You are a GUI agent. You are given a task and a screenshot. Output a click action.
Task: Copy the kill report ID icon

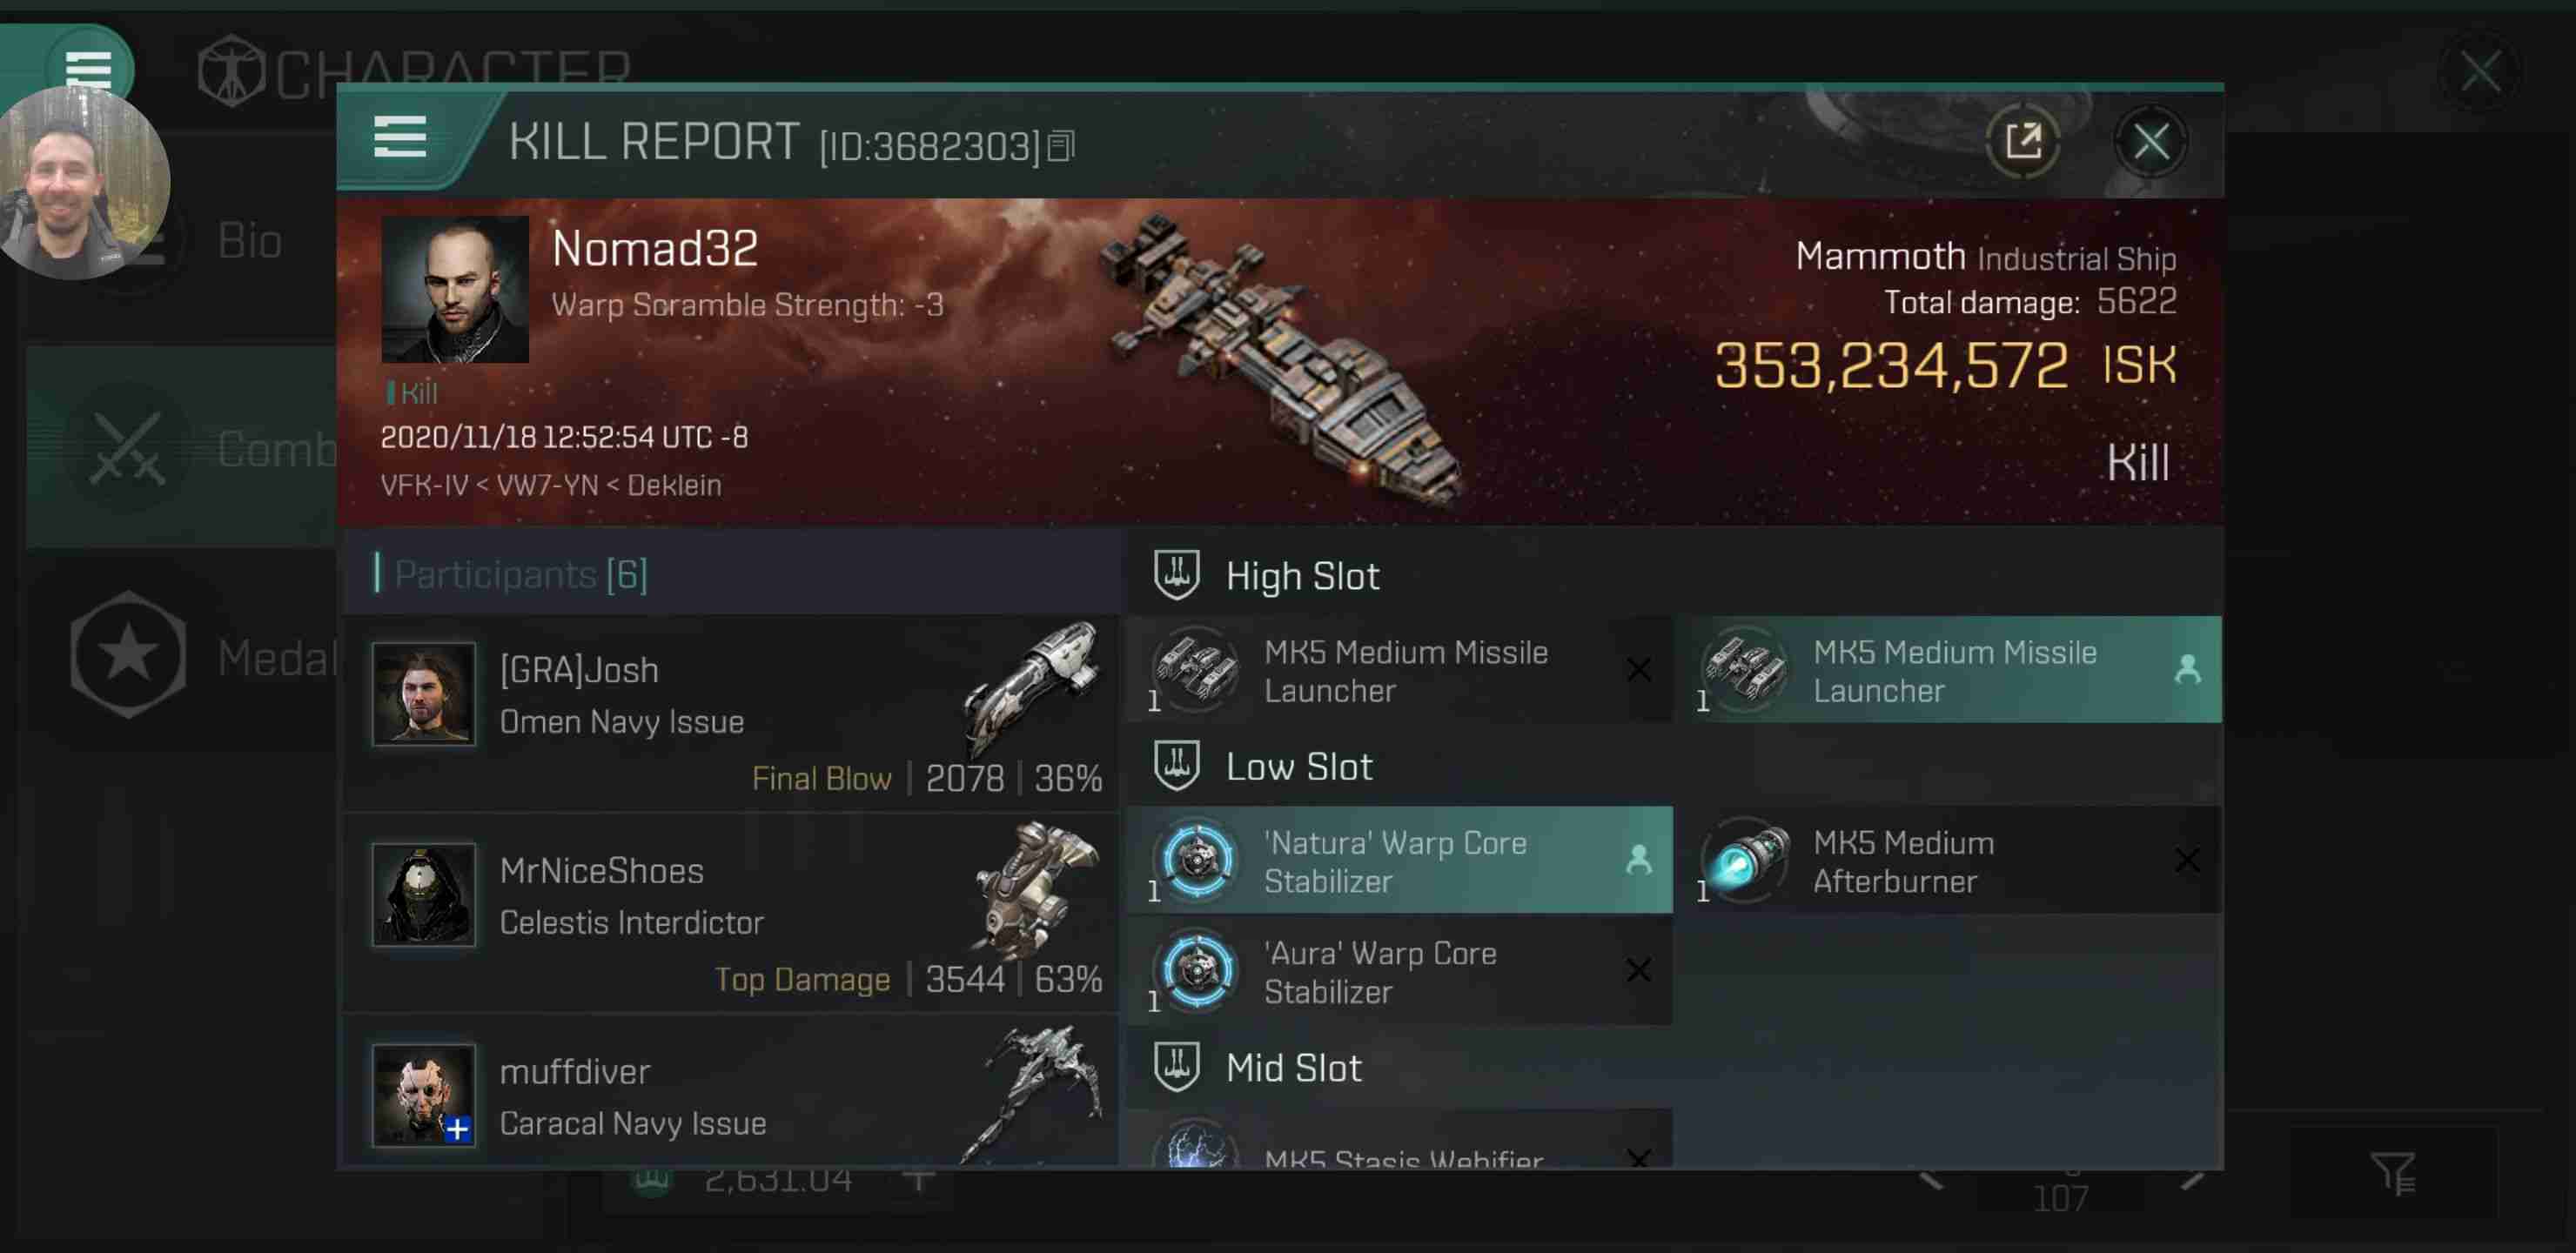[x=1062, y=147]
